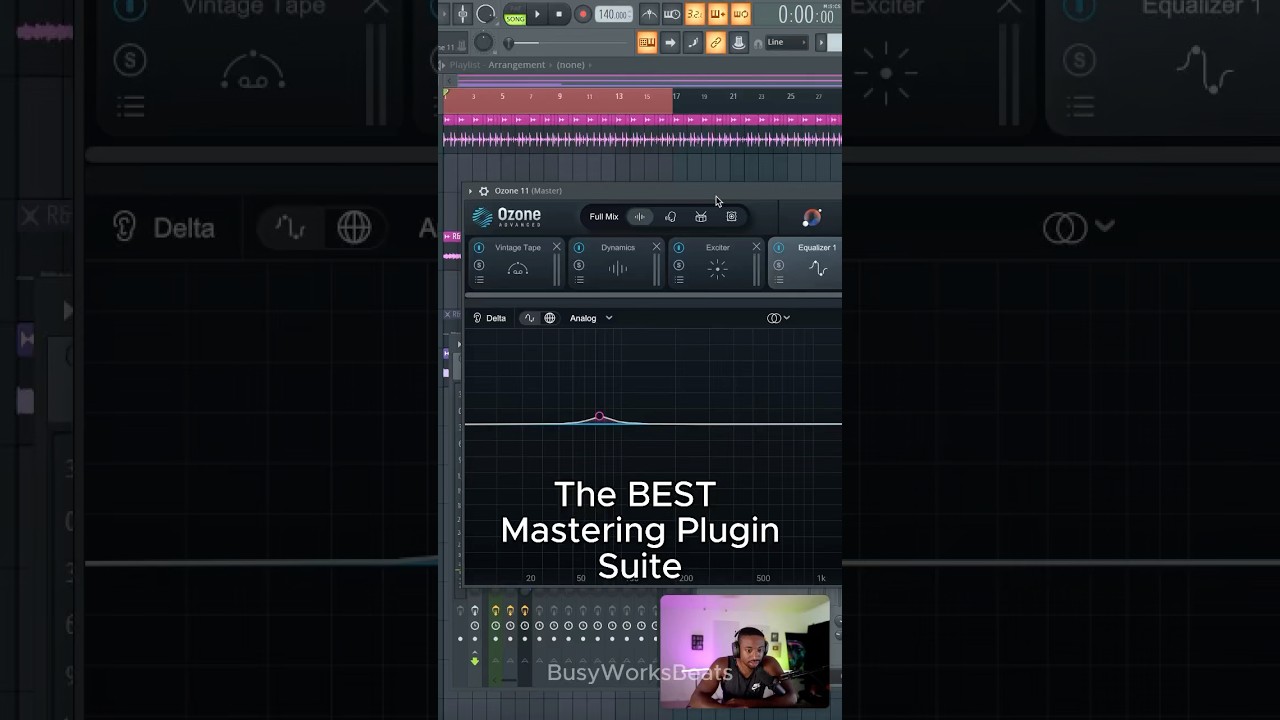
Task: Open Ozone 11 wrapper settings gear
Action: 484,191
